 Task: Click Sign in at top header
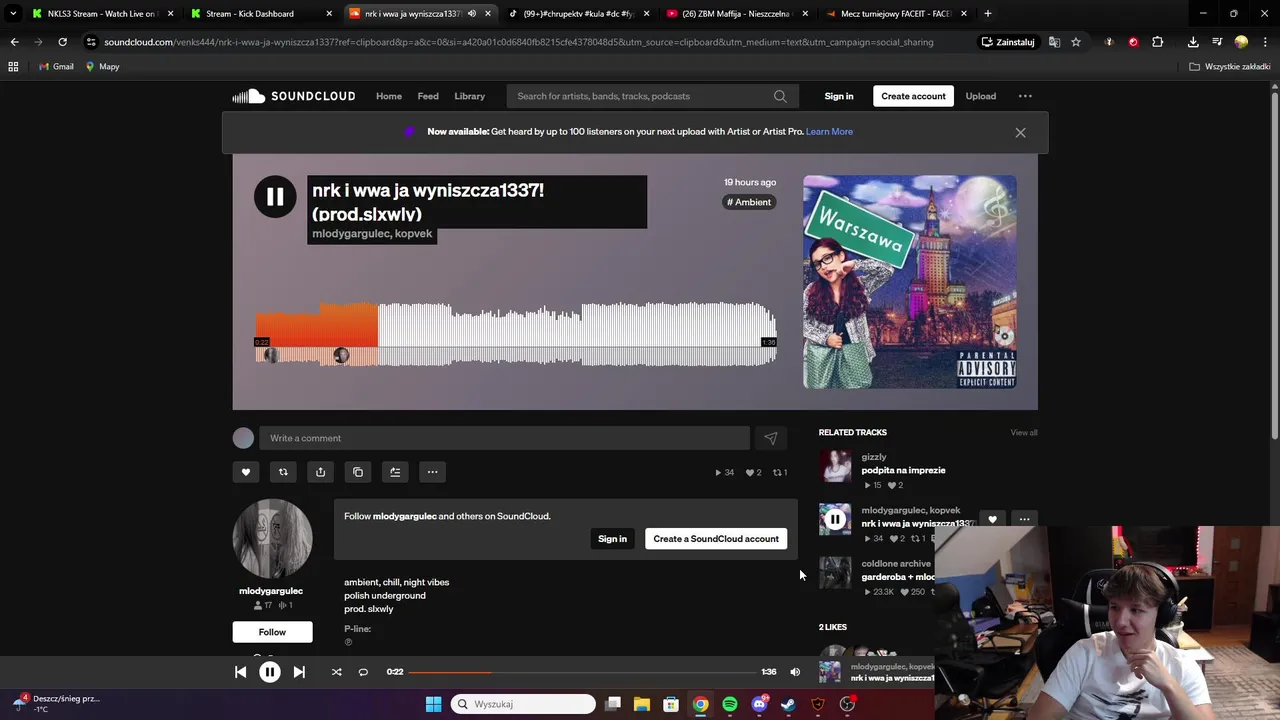[839, 96]
